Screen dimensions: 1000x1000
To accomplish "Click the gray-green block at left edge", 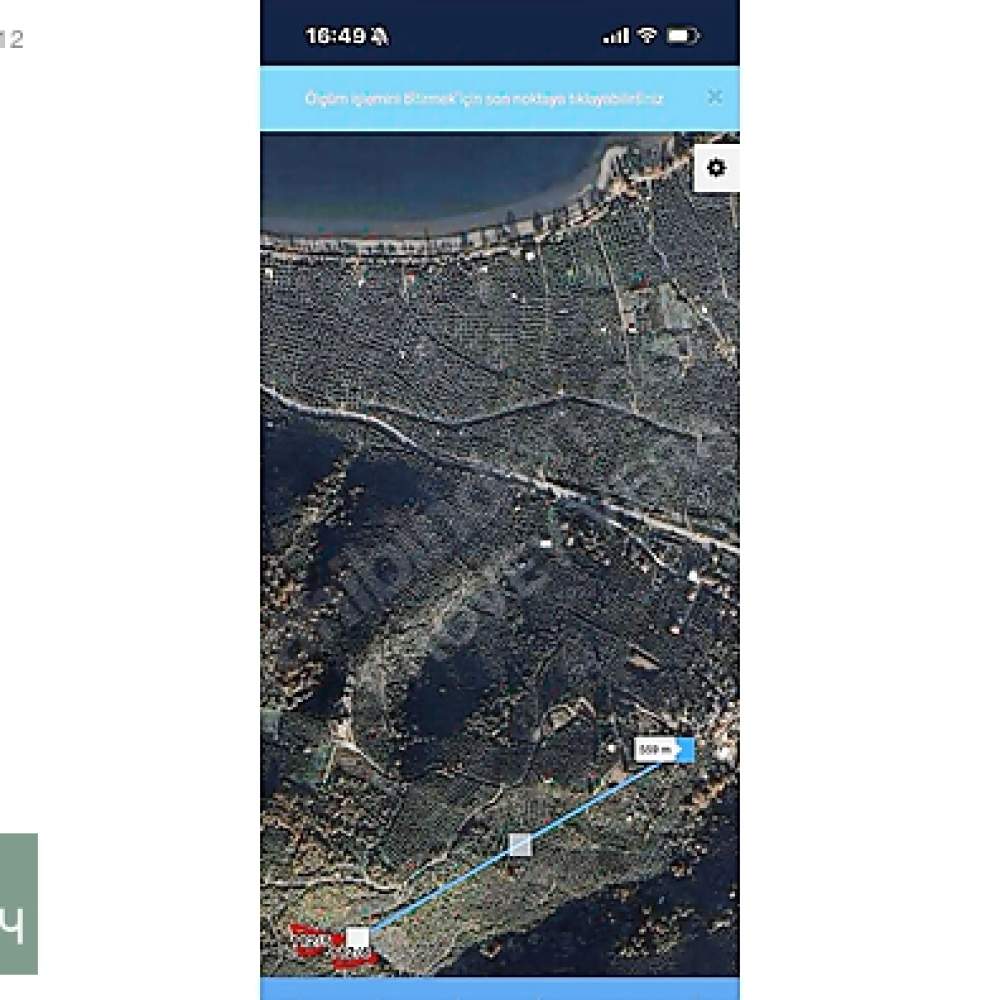I will click(x=18, y=904).
